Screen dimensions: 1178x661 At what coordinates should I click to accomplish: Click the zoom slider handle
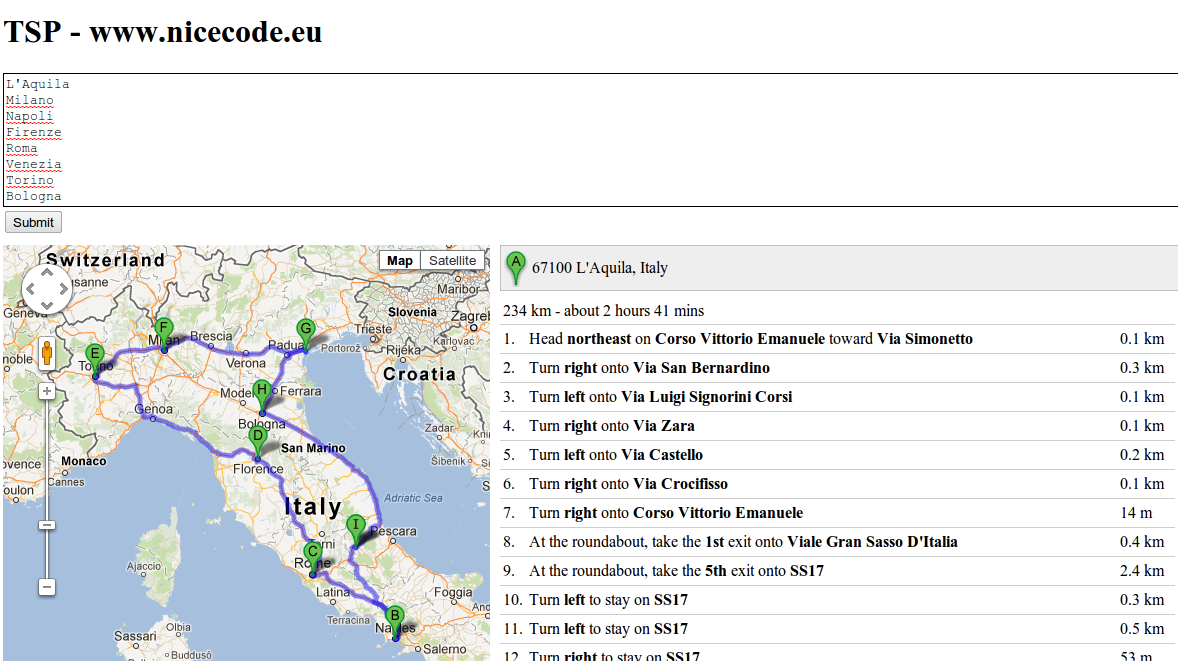(x=47, y=525)
